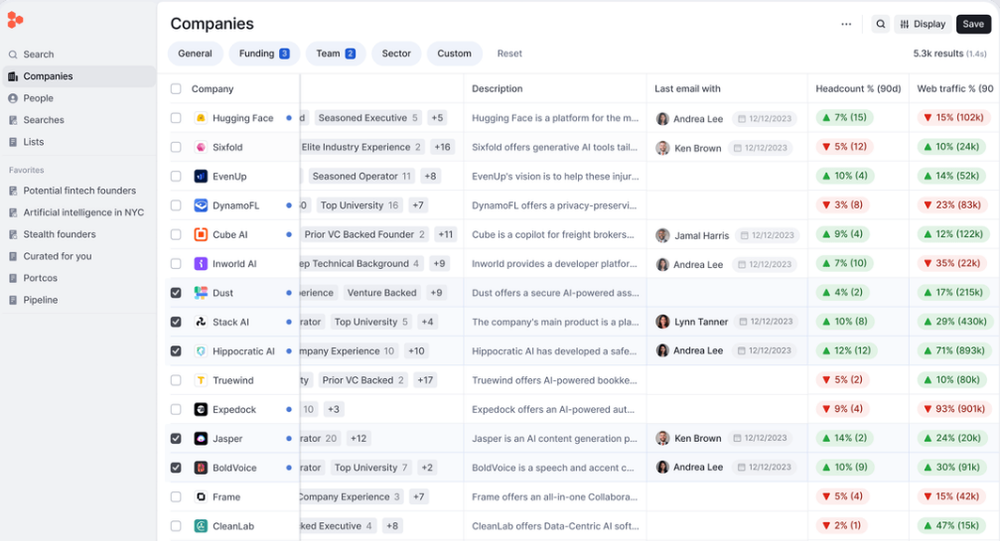Image resolution: width=1000 pixels, height=541 pixels.
Task: Open the three-dots more options menu
Action: pos(846,24)
